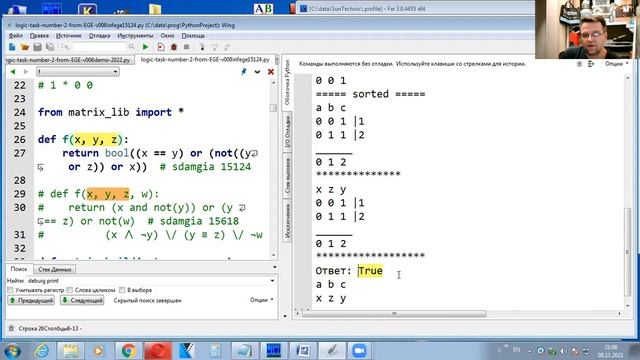
Task: Run the program with green play icon
Action: [145, 47]
